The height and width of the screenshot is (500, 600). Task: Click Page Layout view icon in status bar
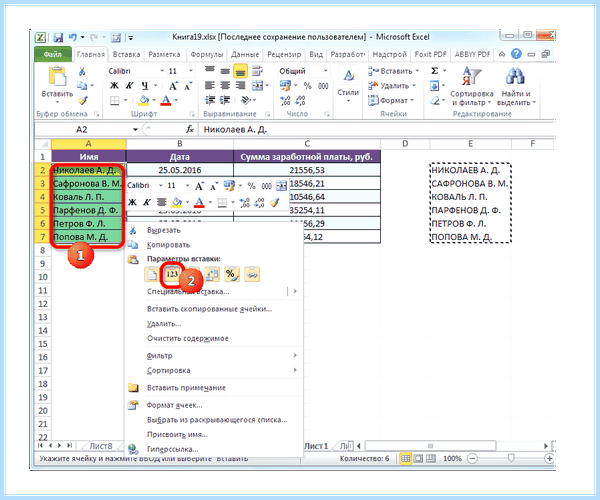(x=418, y=458)
